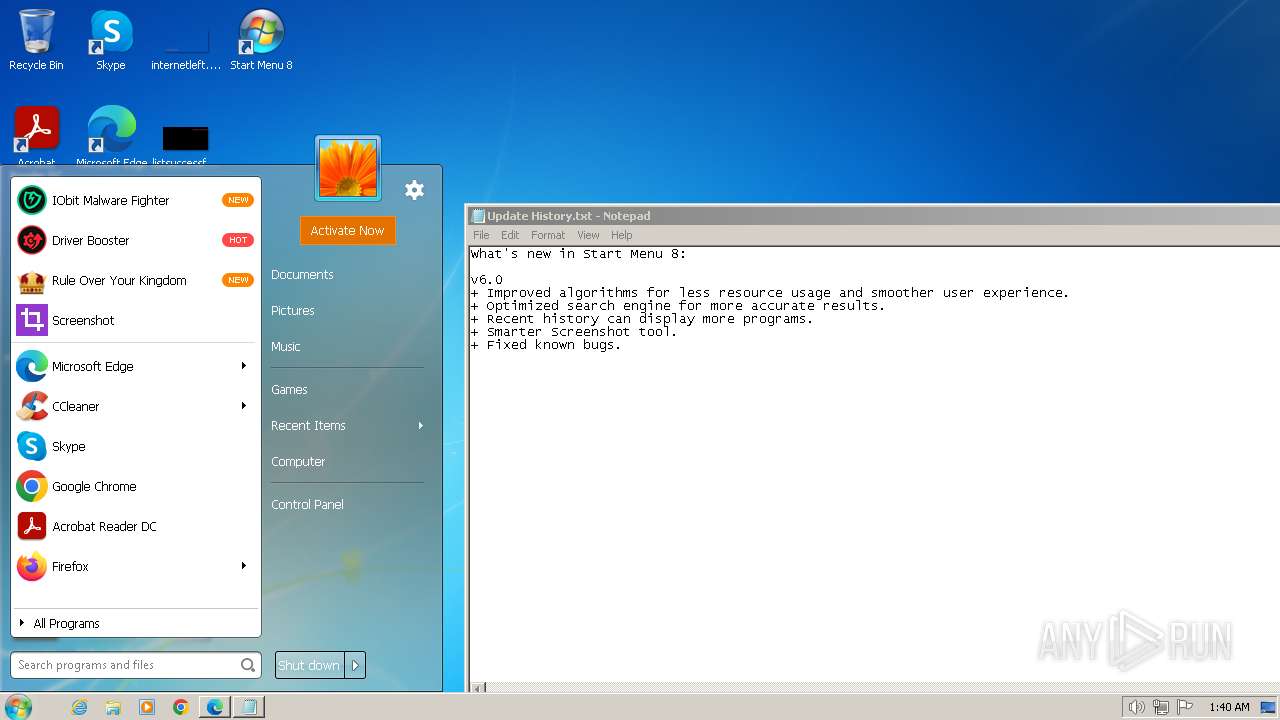Open Start Menu 8 settings gear
Screen dimensions: 1280x720
(414, 190)
